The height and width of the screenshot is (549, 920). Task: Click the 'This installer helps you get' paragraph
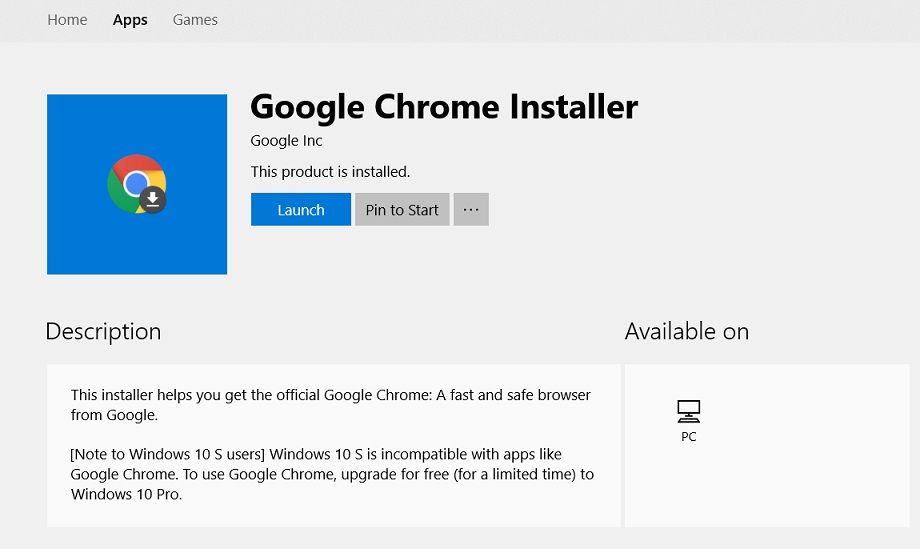point(331,405)
